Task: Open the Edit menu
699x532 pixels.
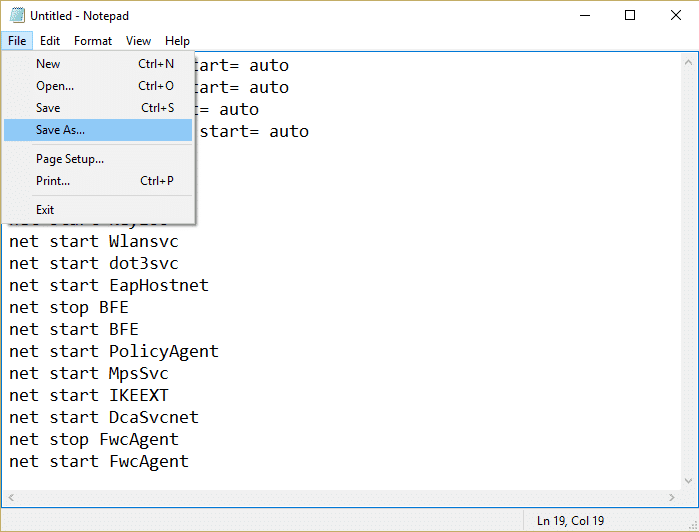Action: (x=50, y=41)
